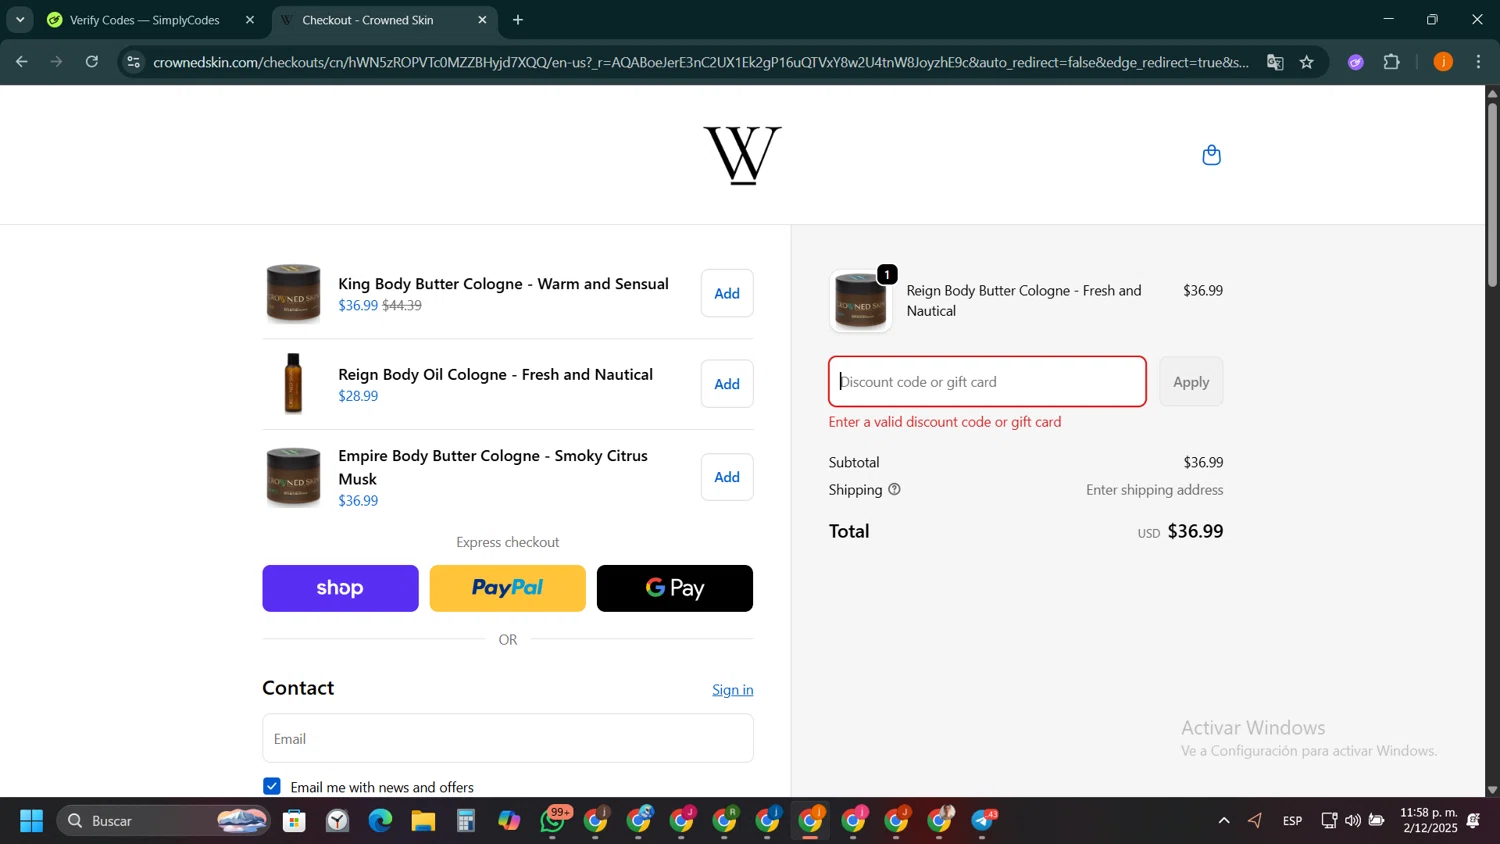This screenshot has width=1500, height=844.
Task: Bookmark this tab with star icon
Action: tap(1307, 62)
